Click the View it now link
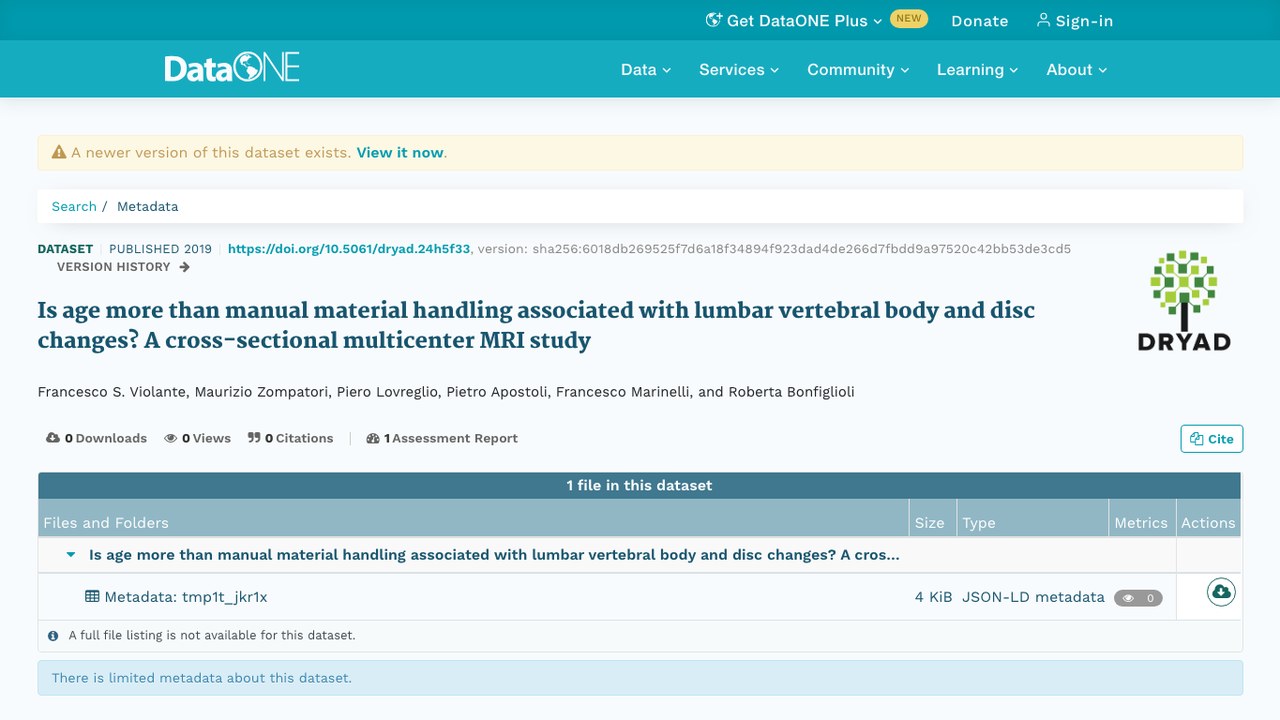Image resolution: width=1280 pixels, height=720 pixels. 400,153
